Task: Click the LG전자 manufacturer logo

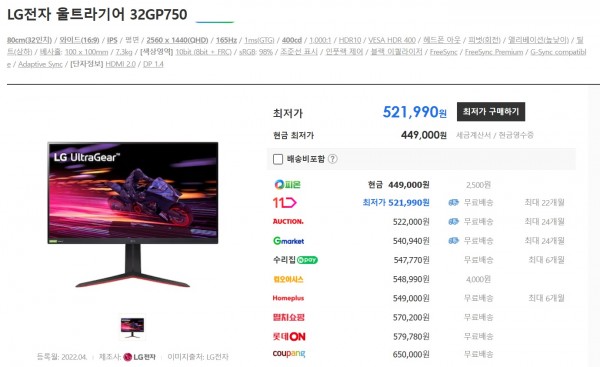Action: 139,357
